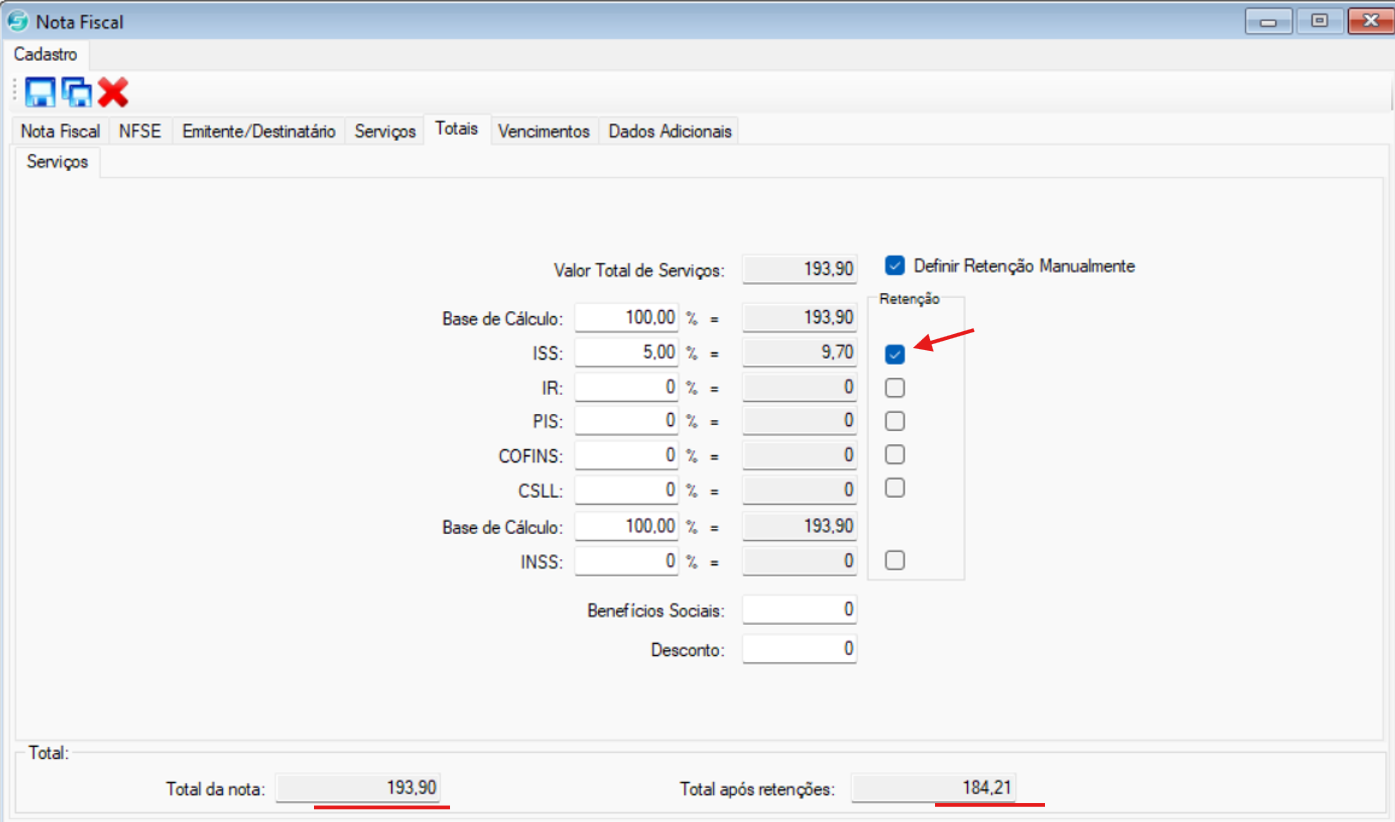Viewport: 1395px width, 822px height.
Task: Click the red X cancel icon
Action: tap(113, 93)
